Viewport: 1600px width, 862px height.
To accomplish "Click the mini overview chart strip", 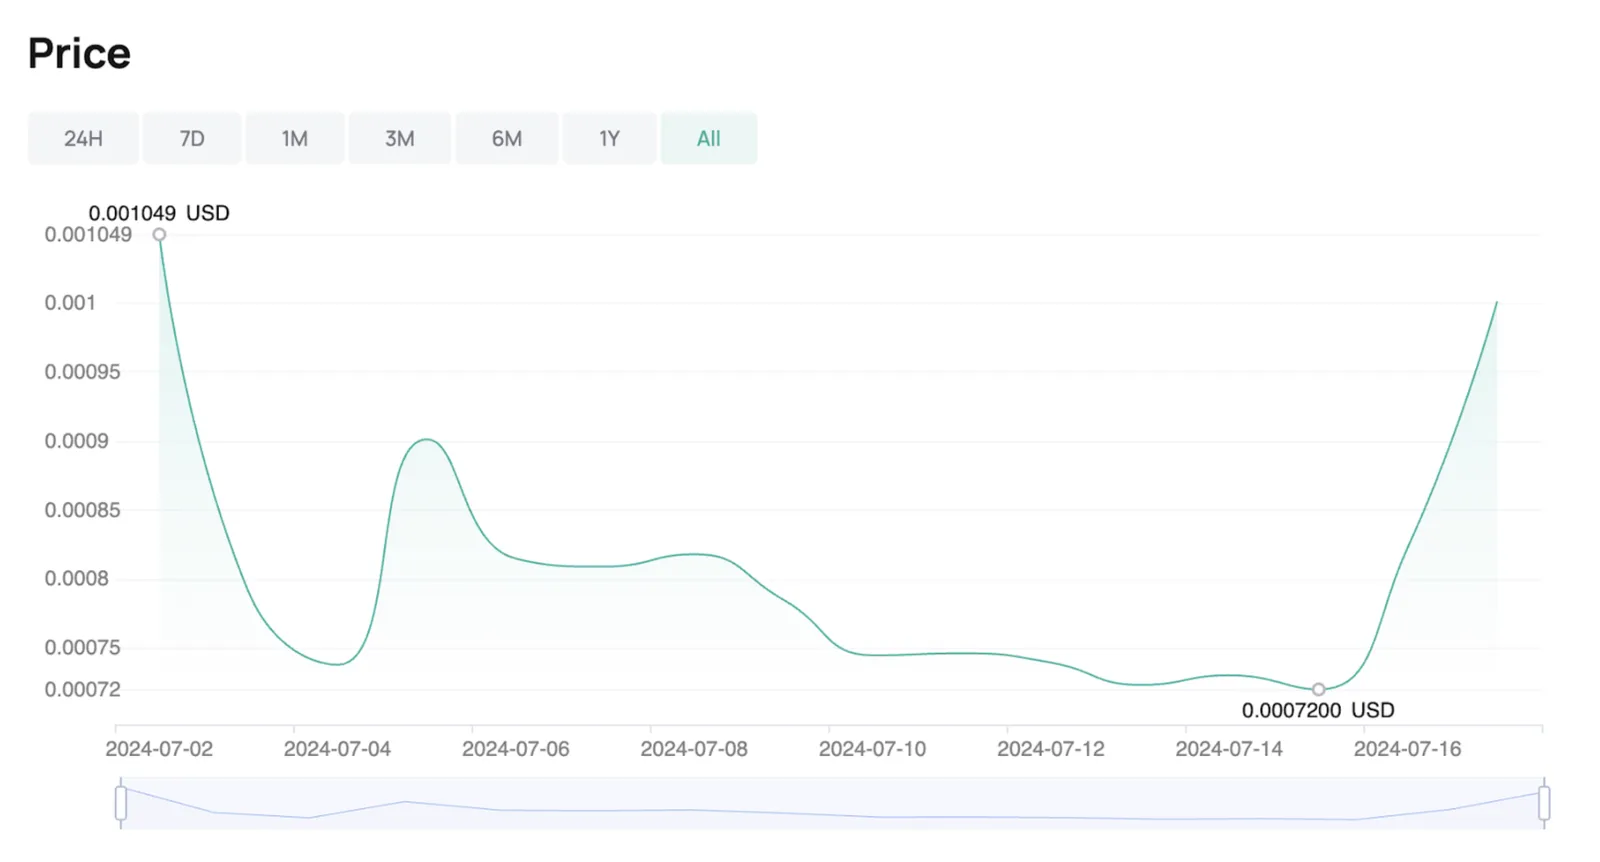I will click(x=832, y=803).
